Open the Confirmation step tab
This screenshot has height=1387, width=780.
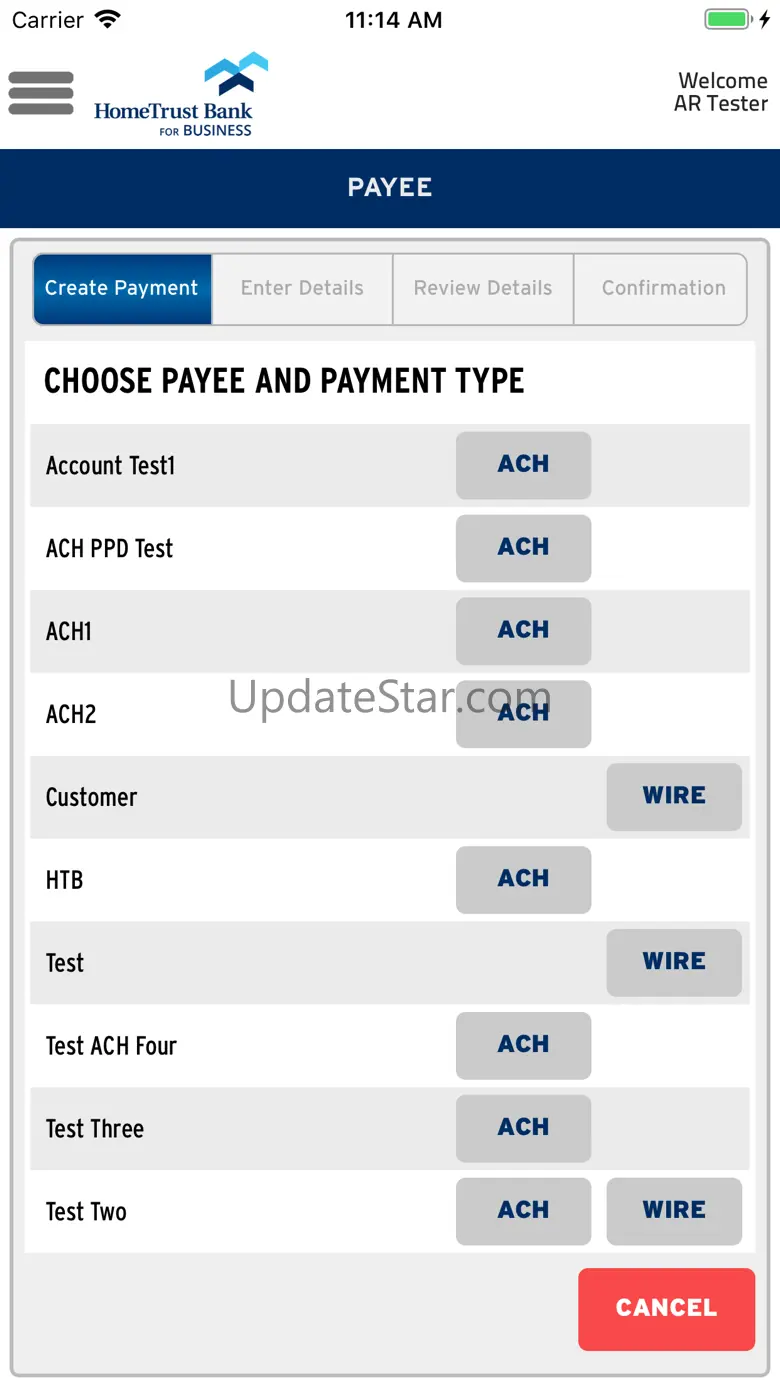click(x=663, y=289)
